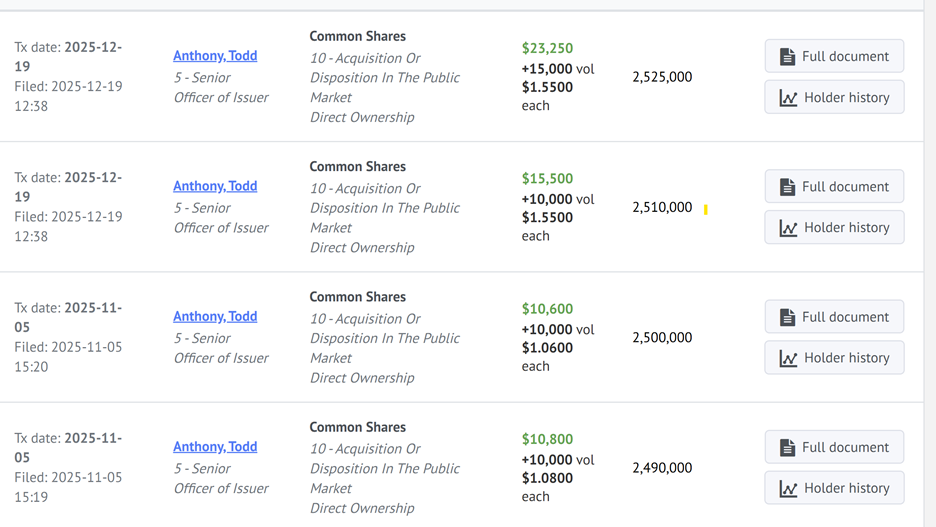936x527 pixels.
Task: Open Anthony, Todd link in the $10,800 transaction
Action: click(x=215, y=447)
